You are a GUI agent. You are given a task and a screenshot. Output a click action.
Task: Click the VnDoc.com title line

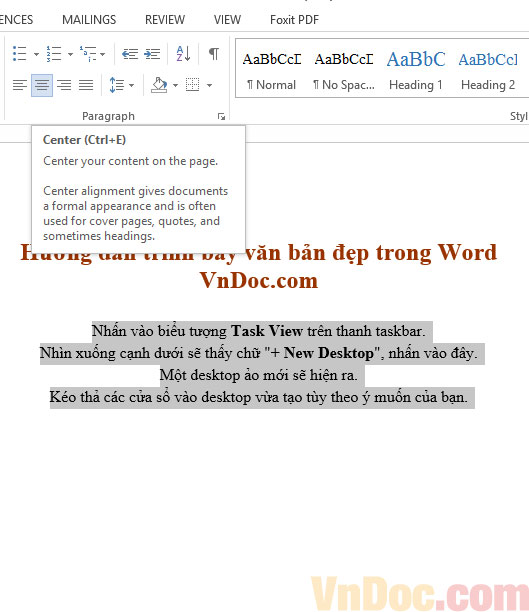pos(259,280)
